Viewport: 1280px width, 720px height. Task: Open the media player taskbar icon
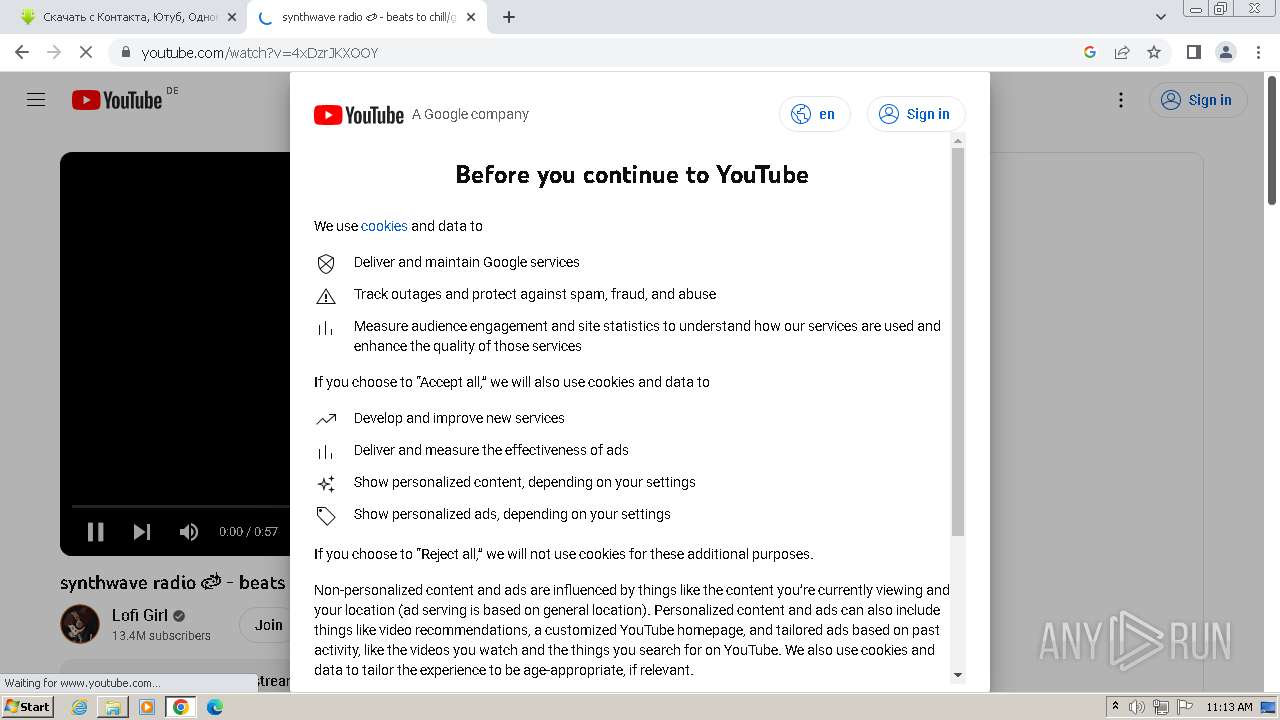[x=147, y=707]
